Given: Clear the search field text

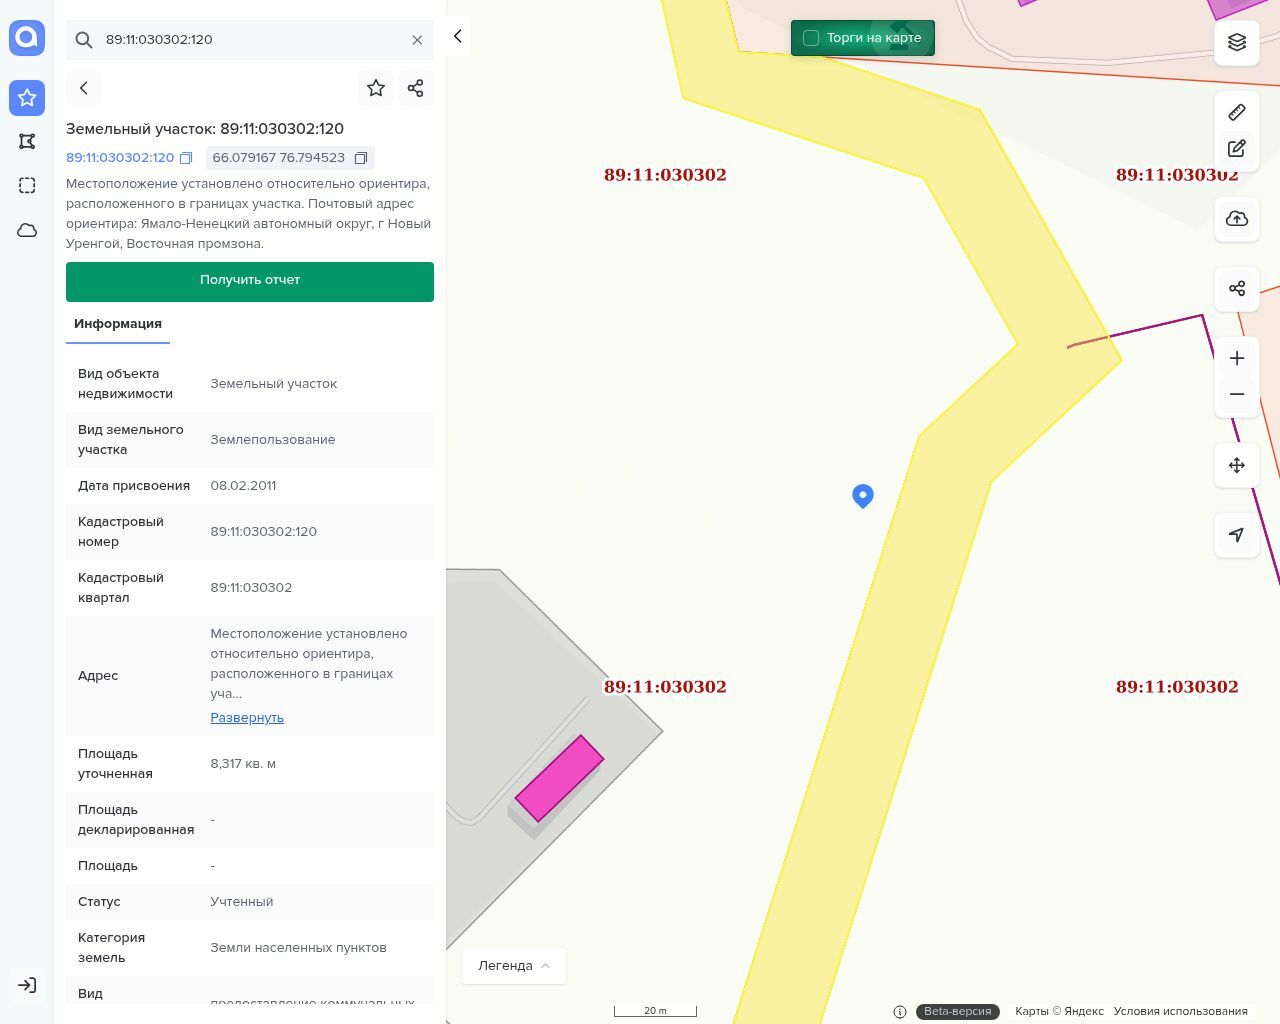Looking at the screenshot, I should point(417,40).
